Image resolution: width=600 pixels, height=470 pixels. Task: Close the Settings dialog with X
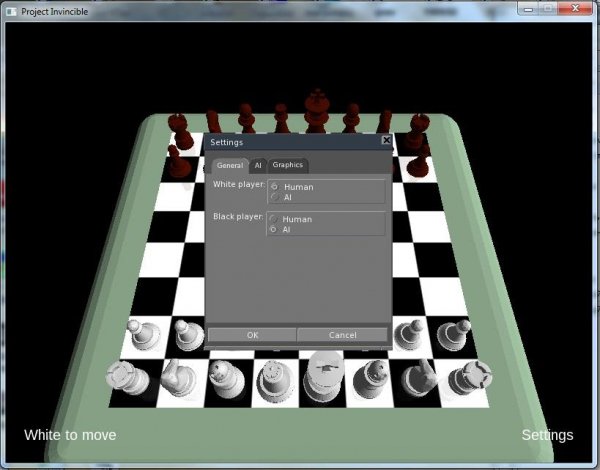pyautogui.click(x=386, y=140)
